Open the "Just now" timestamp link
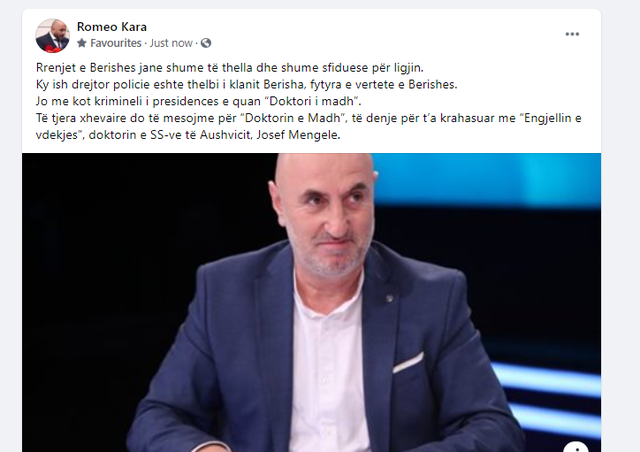The height and width of the screenshot is (452, 640). coord(171,43)
